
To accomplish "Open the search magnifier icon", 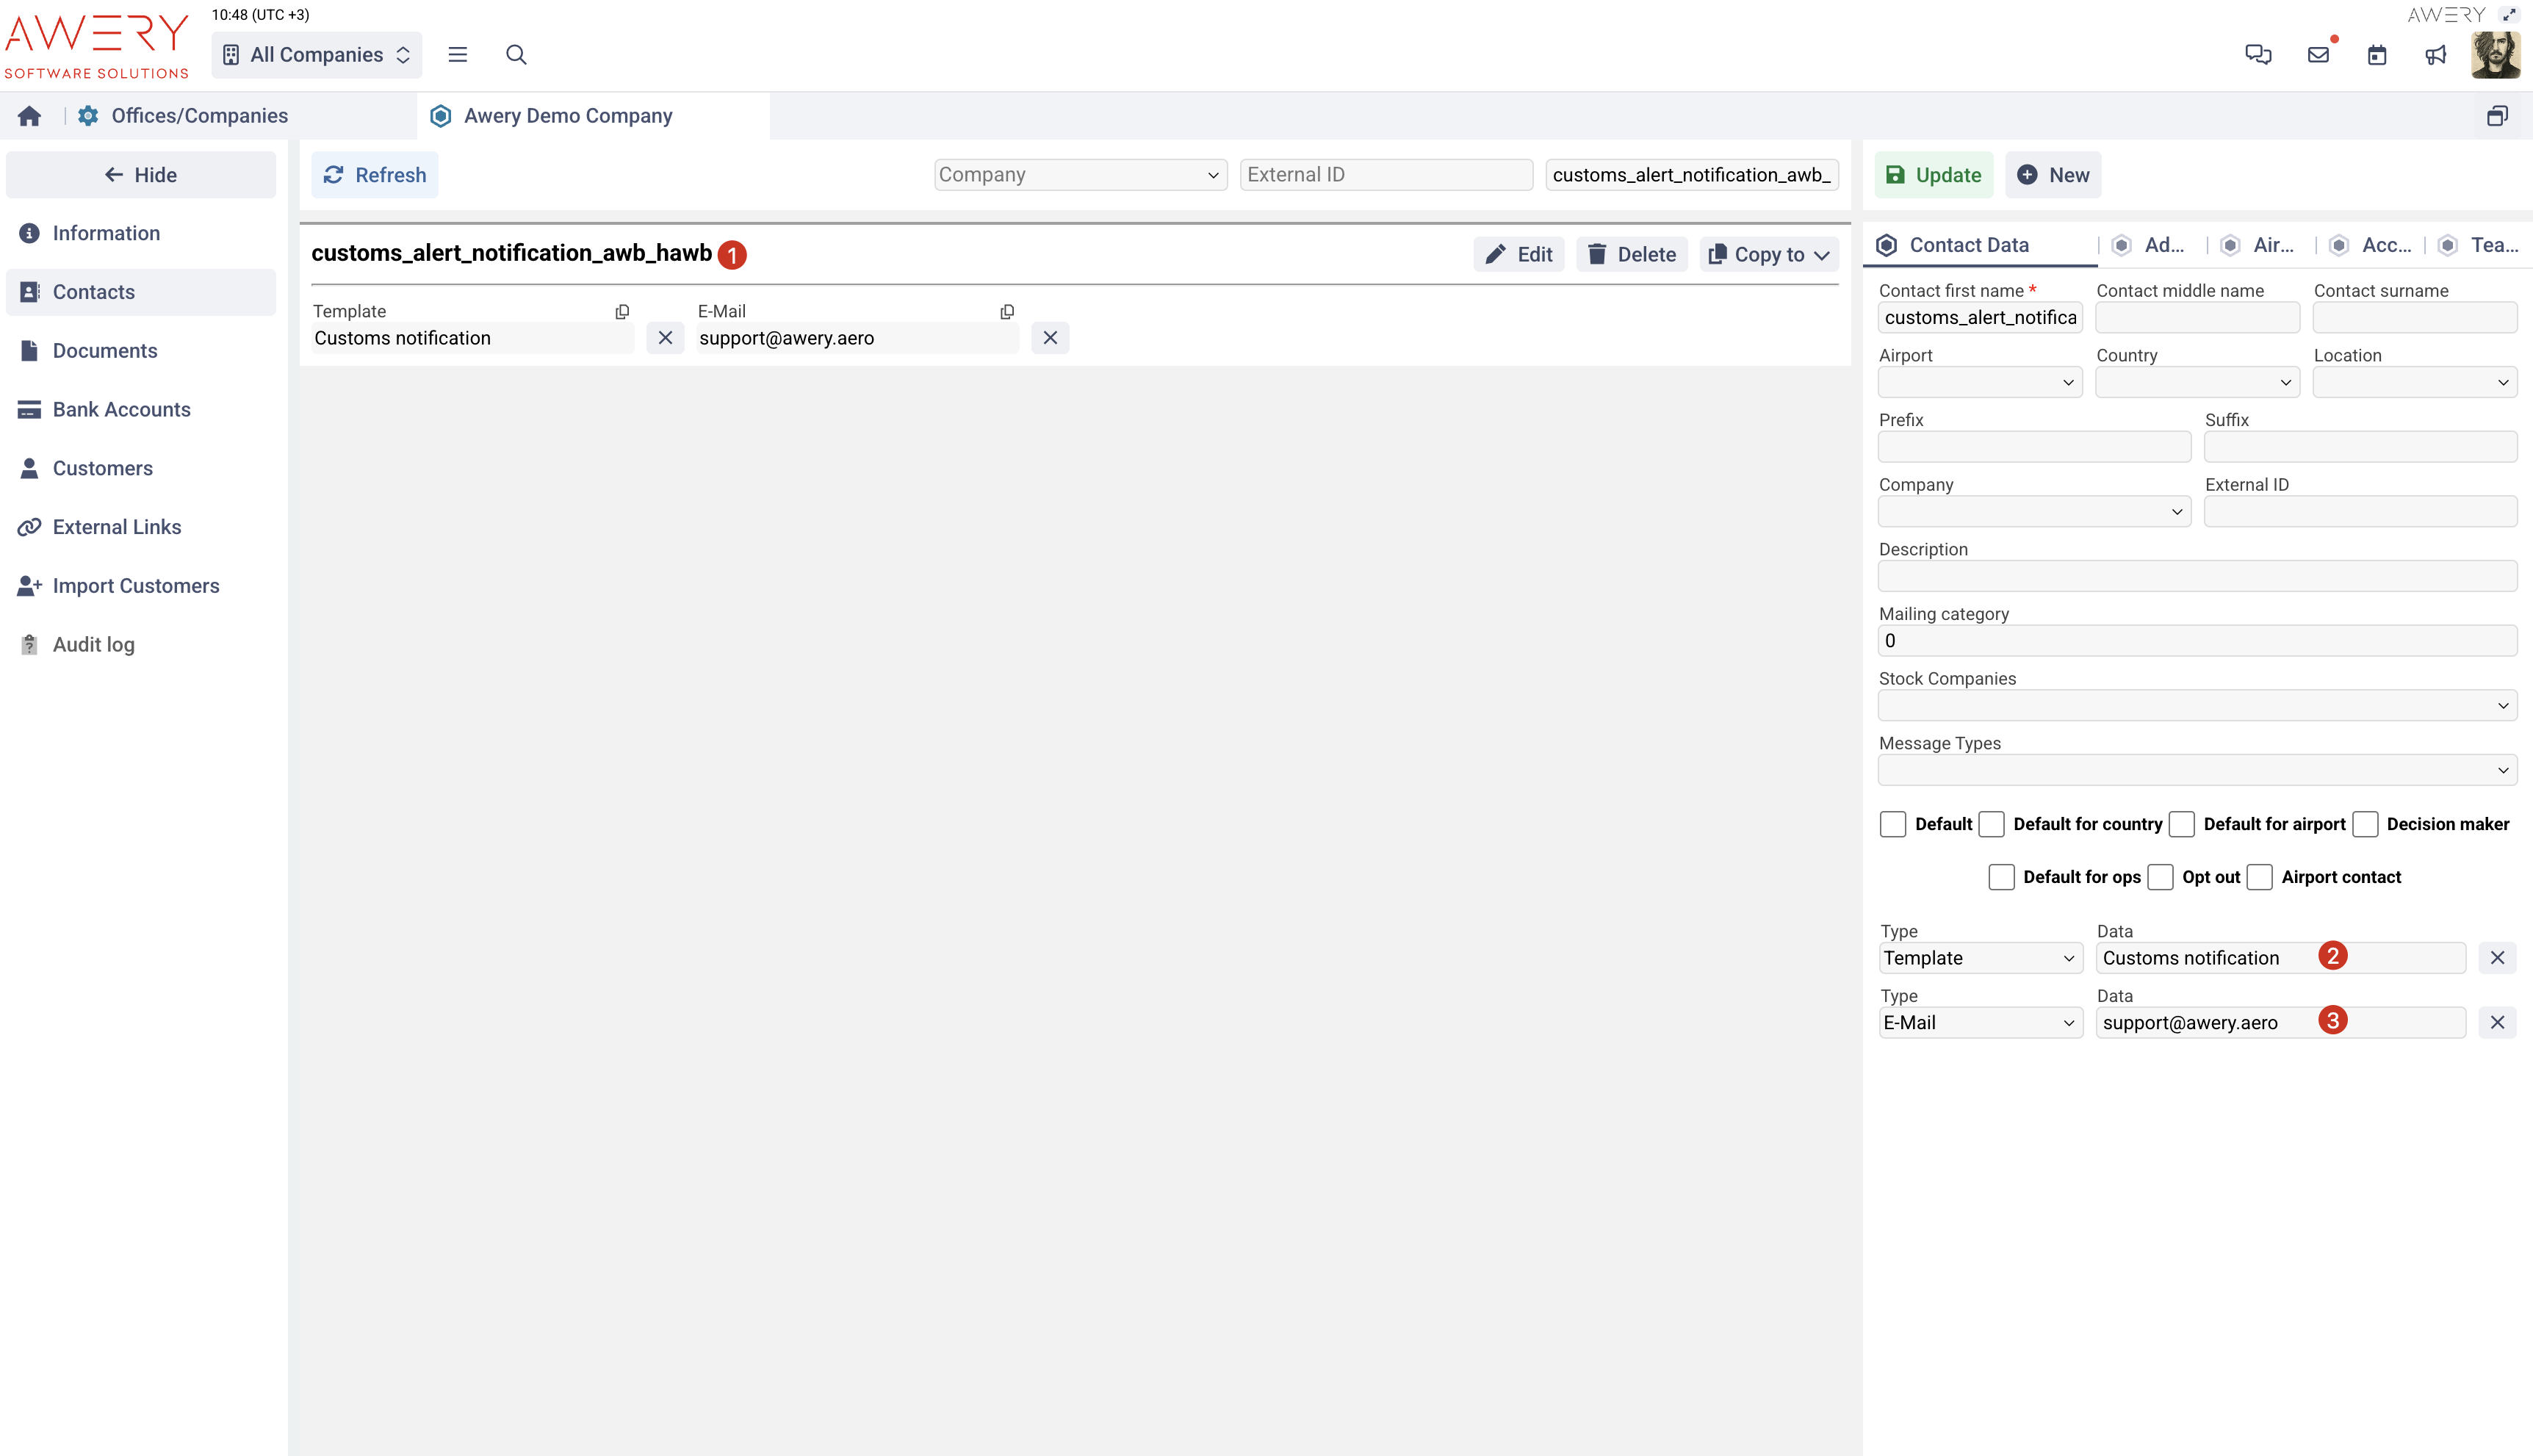I will [516, 55].
